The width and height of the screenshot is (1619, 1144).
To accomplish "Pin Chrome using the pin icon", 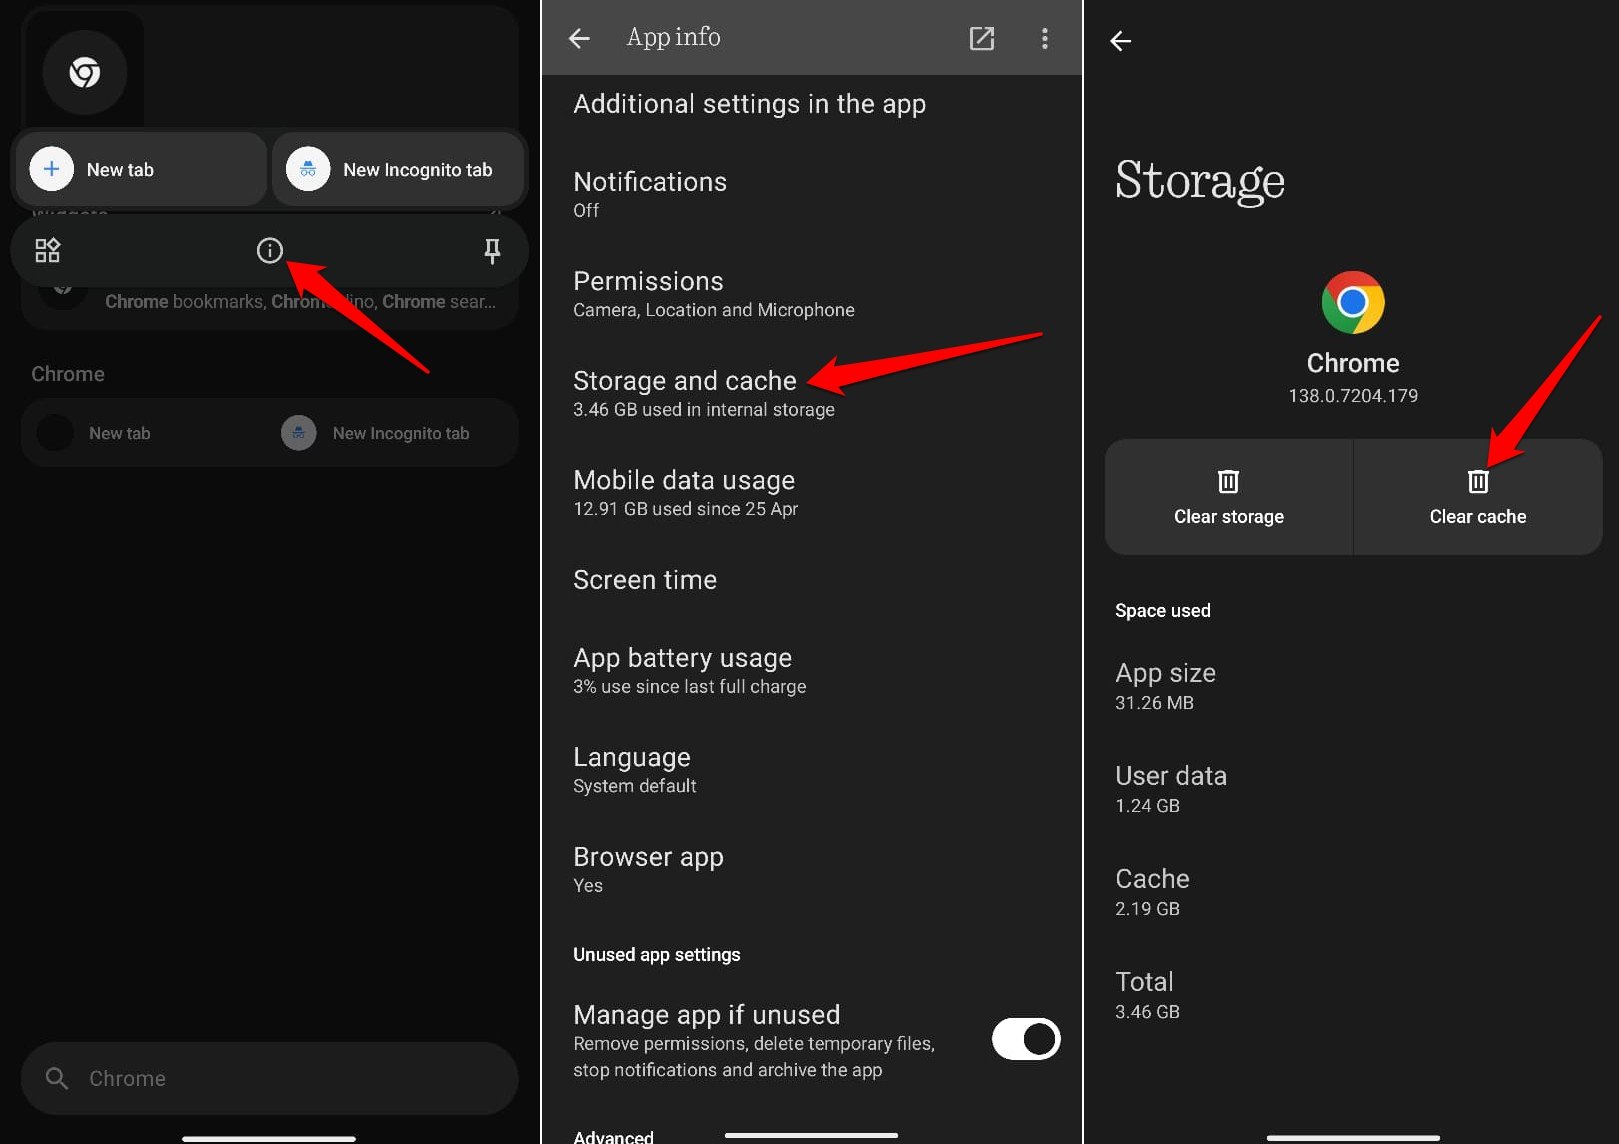I will (x=492, y=250).
